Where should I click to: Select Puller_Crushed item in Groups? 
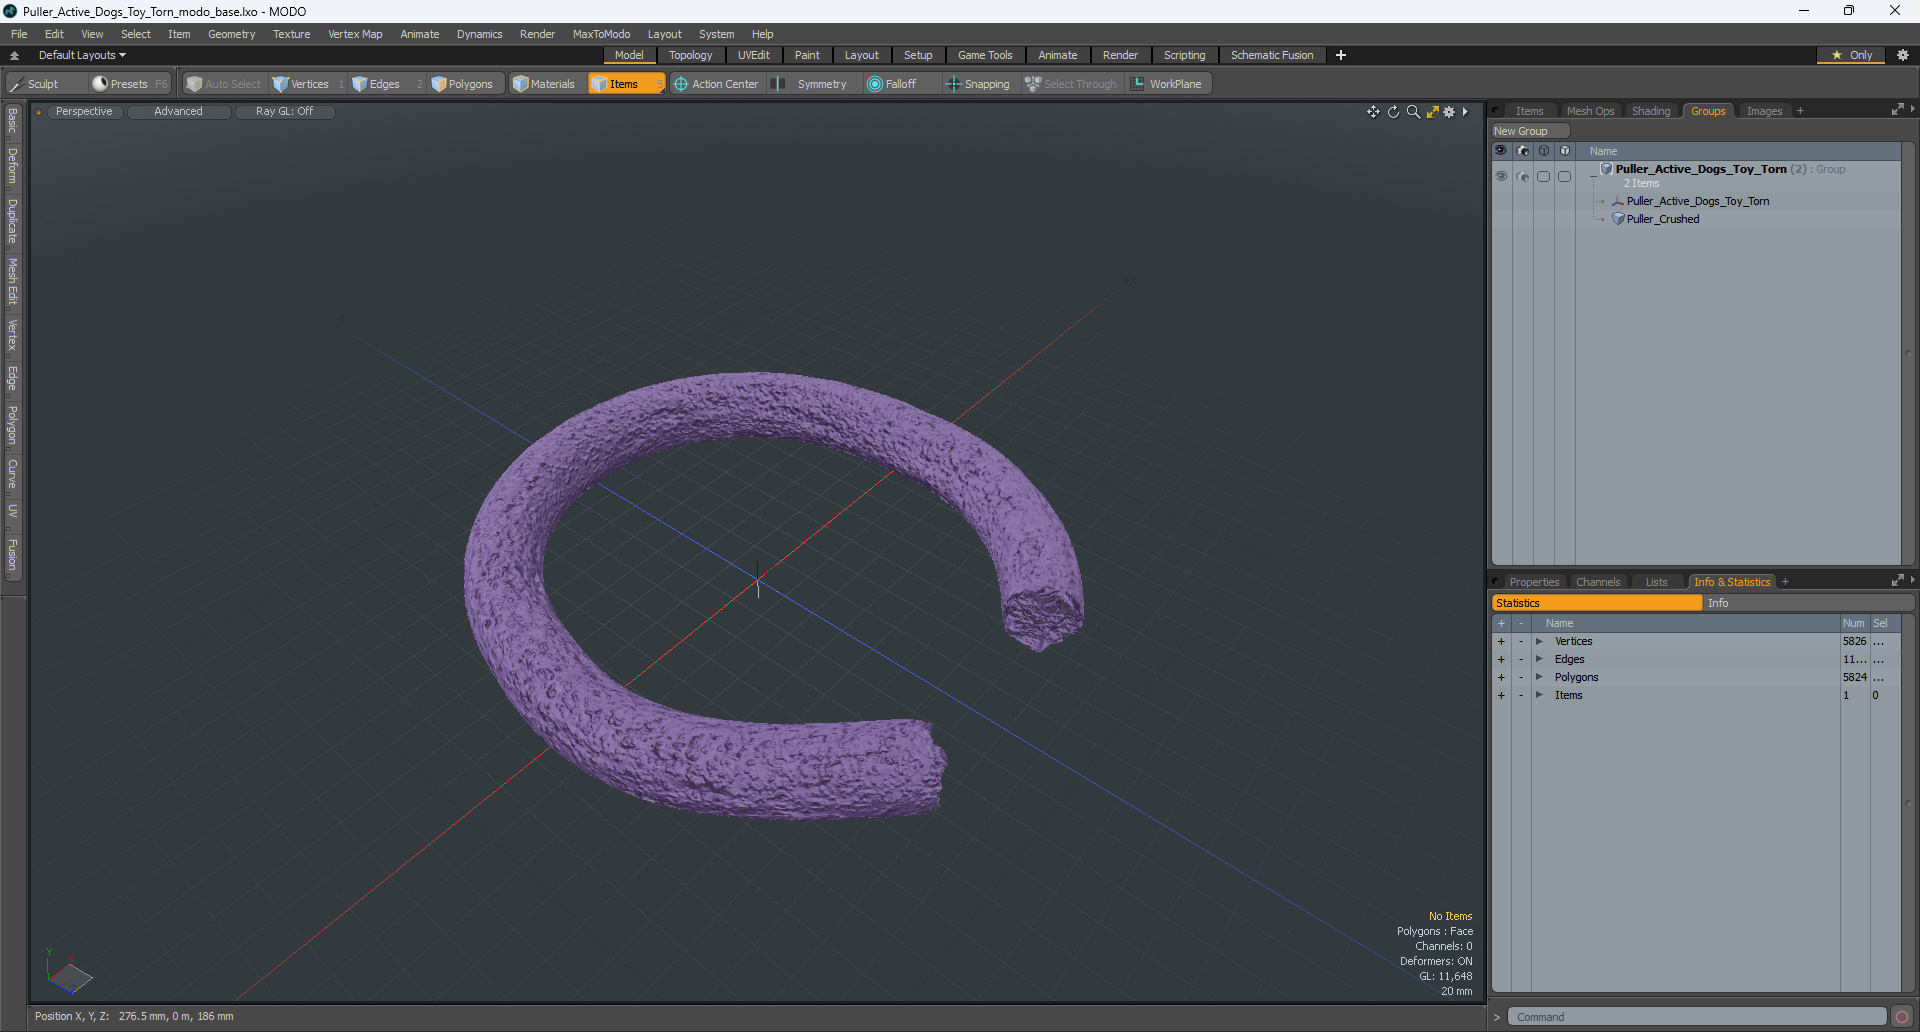click(1662, 219)
